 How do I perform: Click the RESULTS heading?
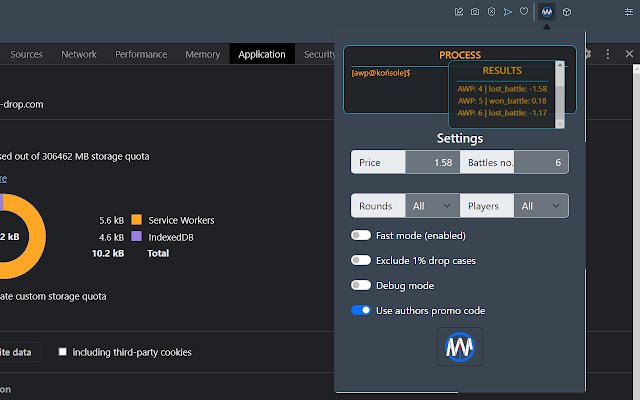(x=502, y=71)
